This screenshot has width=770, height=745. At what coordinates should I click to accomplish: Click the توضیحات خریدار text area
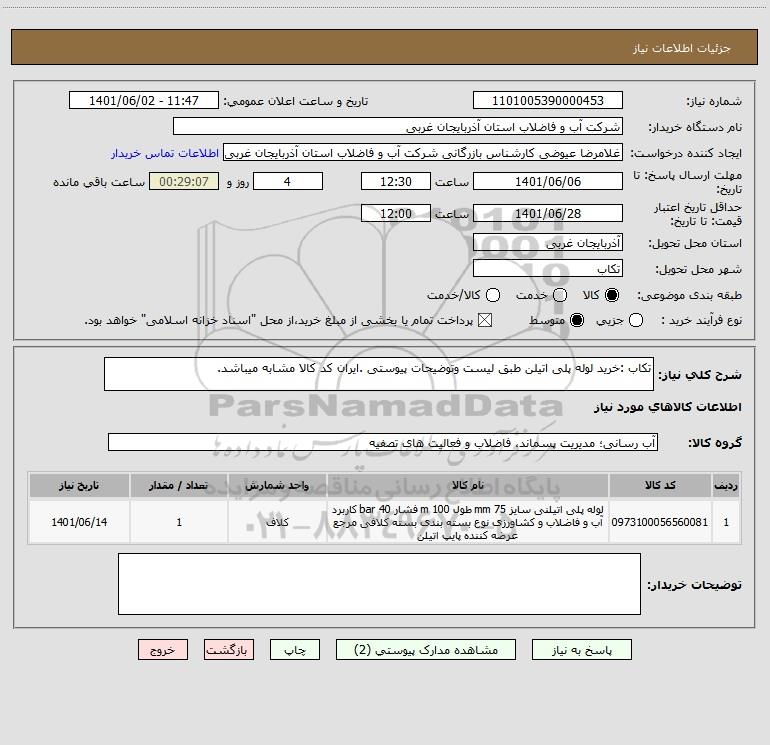379,584
